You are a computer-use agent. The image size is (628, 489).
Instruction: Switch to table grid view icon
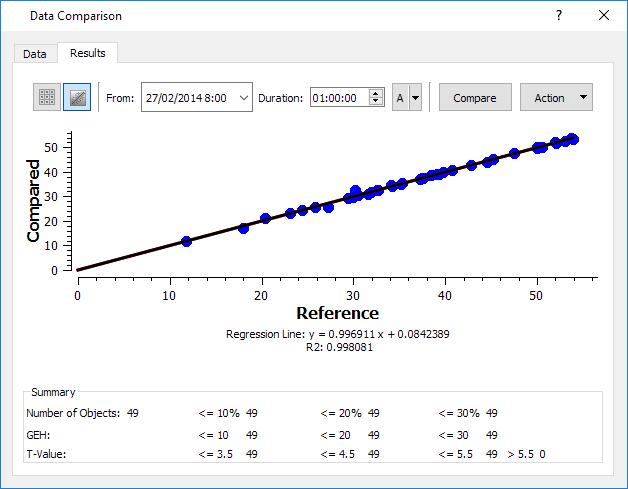coord(46,97)
